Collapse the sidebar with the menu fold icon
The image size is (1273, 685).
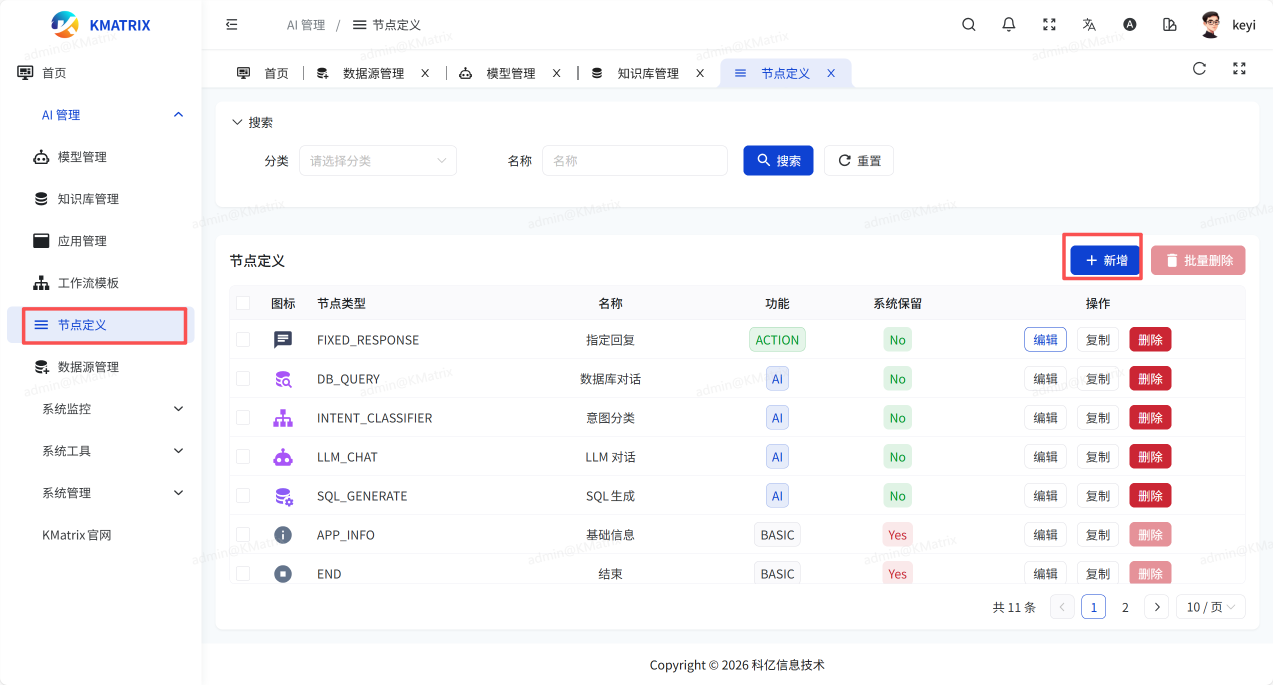click(232, 25)
